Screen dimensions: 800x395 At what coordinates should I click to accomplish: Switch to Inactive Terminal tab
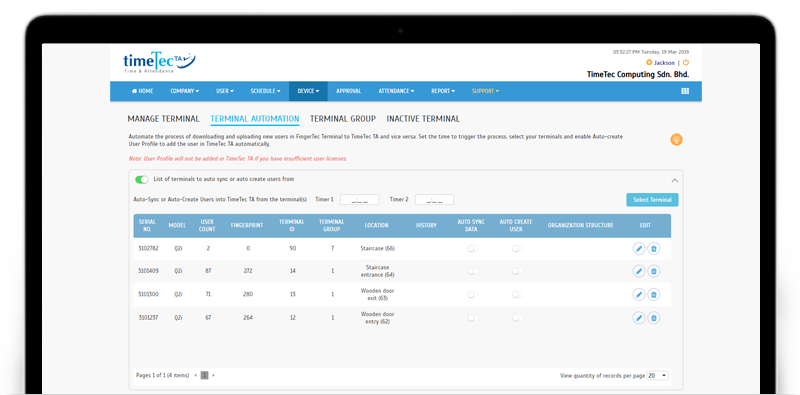coord(423,119)
